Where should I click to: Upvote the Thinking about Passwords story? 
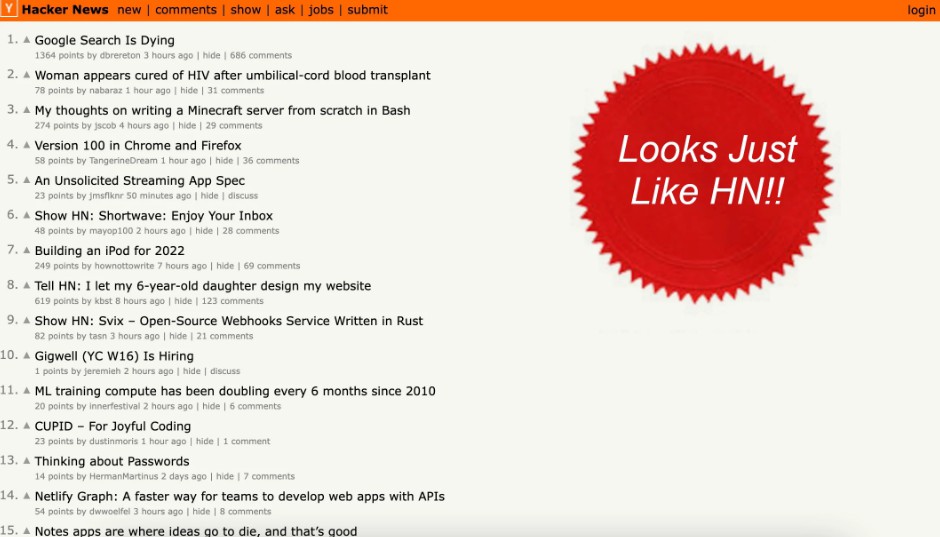click(27, 461)
